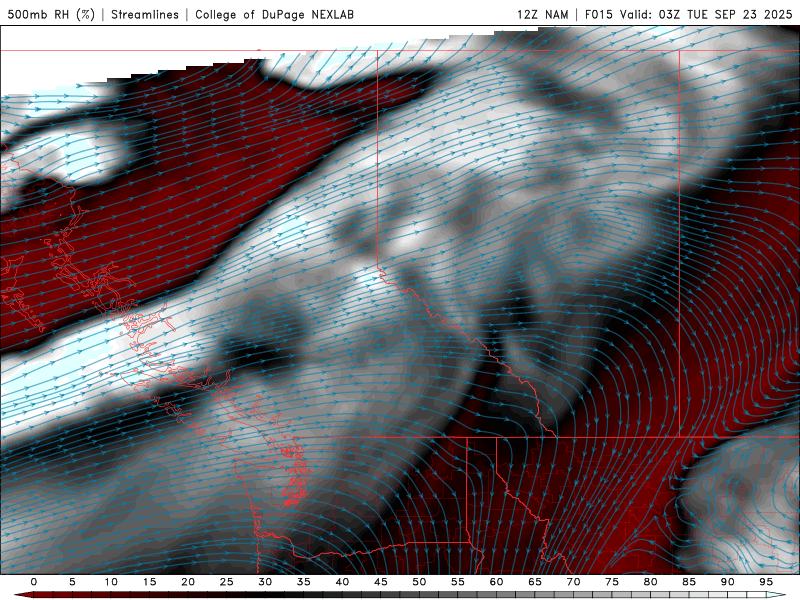Click the '75' label on the color scale
Image resolution: width=800 pixels, height=600 pixels.
click(612, 582)
